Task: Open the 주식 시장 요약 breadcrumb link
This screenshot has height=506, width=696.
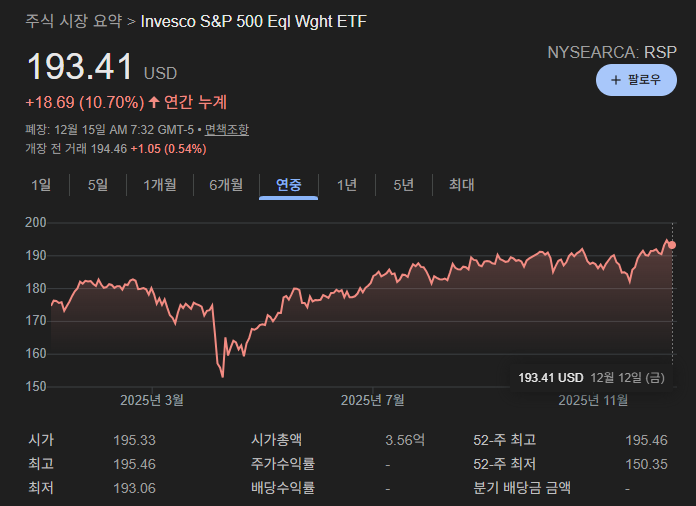Action: pos(74,21)
